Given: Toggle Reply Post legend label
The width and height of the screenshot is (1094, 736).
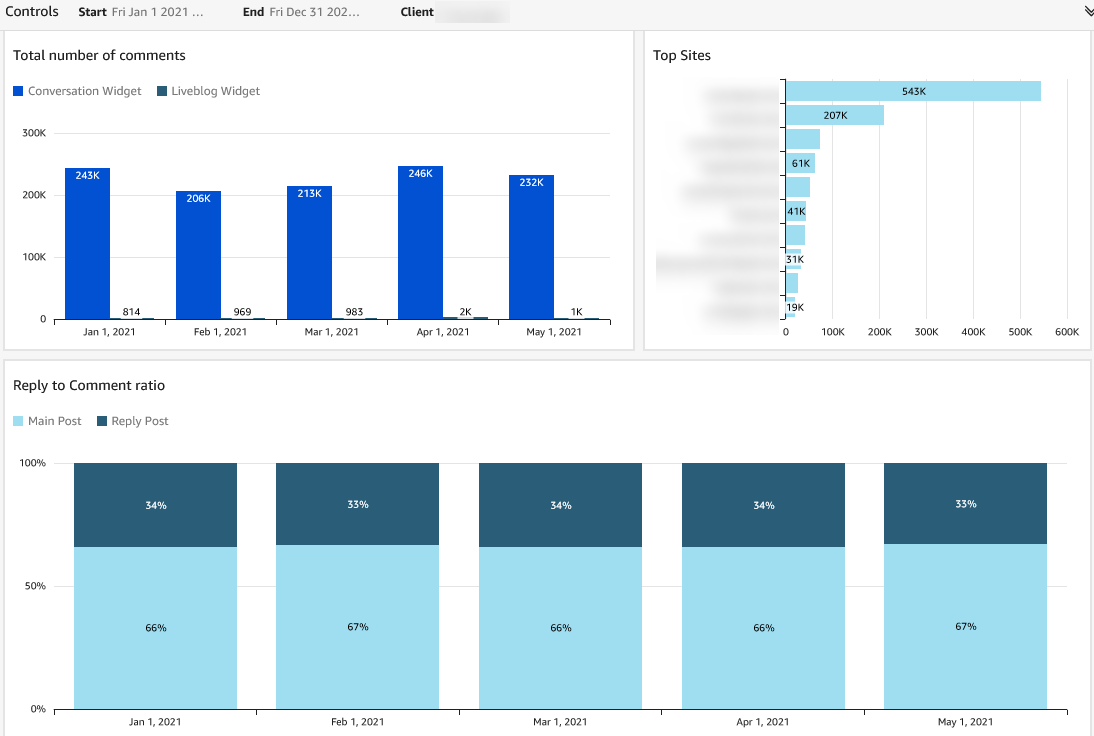Looking at the screenshot, I should tap(140, 421).
